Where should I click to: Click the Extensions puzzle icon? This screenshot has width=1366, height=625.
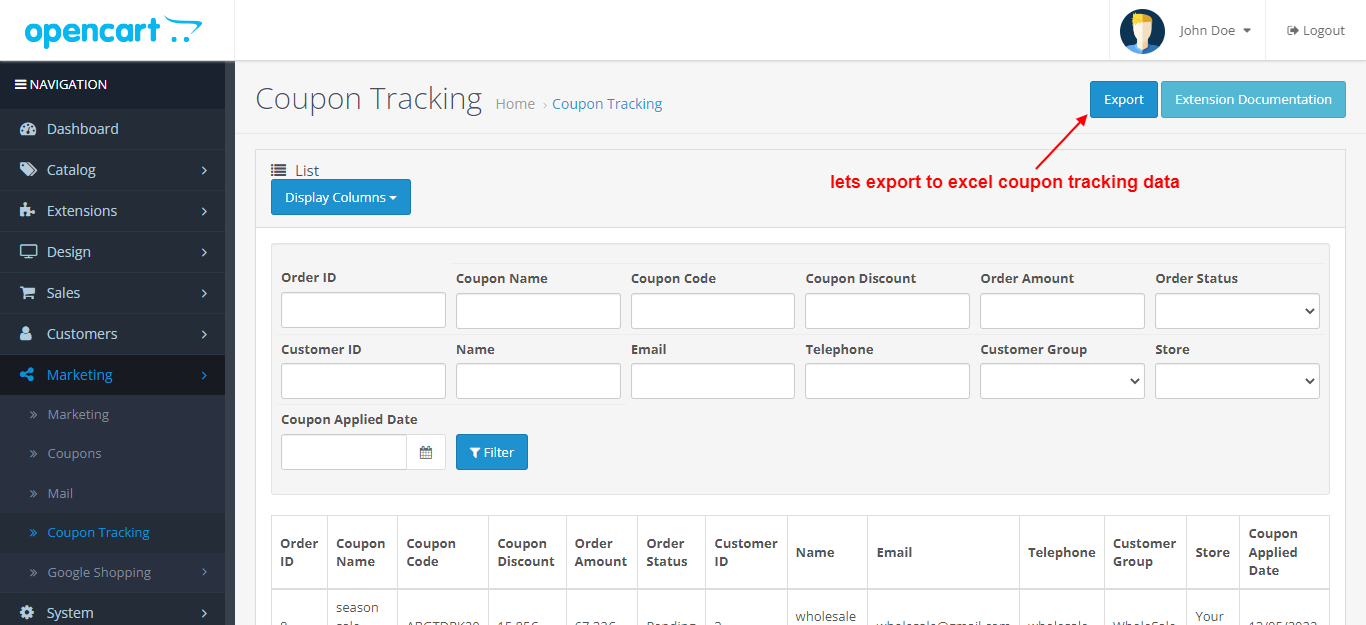point(28,211)
